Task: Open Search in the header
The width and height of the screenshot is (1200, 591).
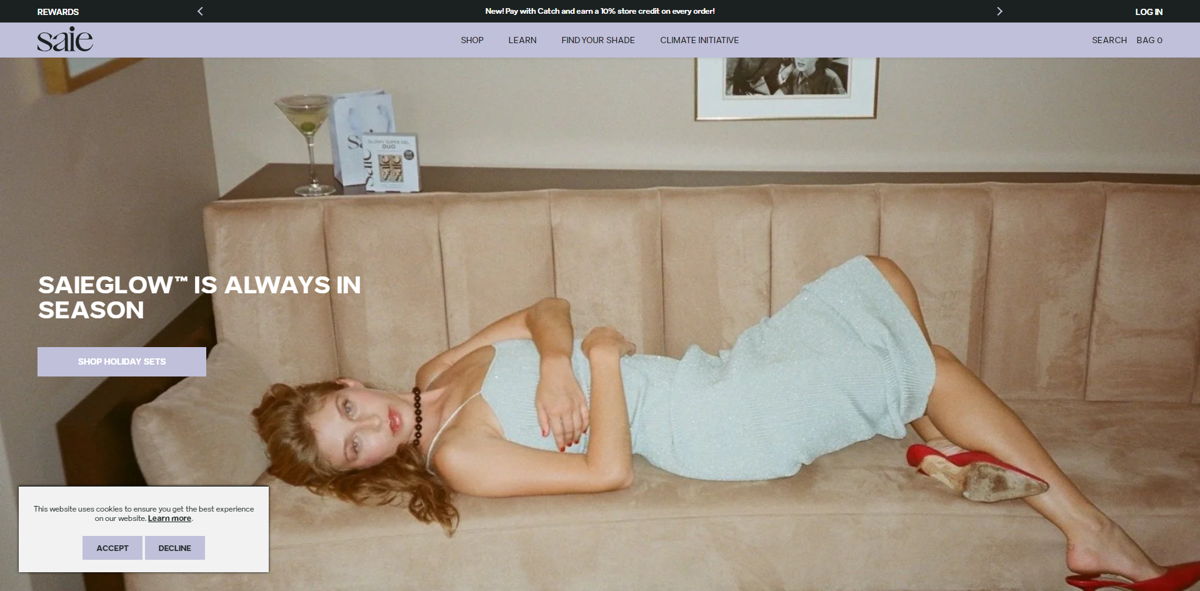Action: tap(1109, 40)
